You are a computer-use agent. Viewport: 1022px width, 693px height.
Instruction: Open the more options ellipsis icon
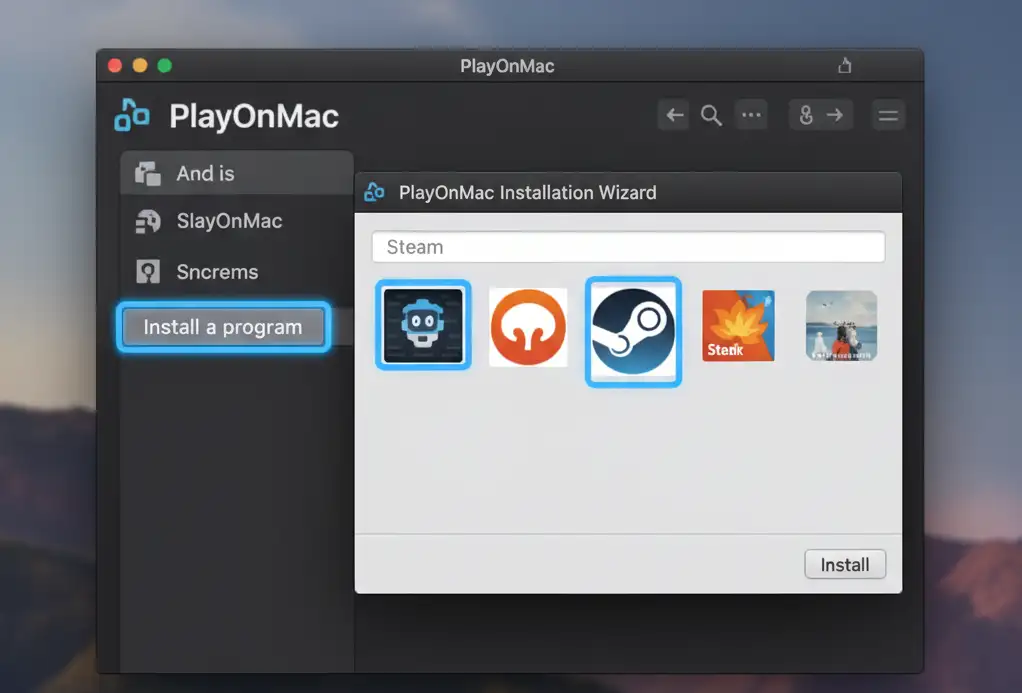click(x=751, y=114)
